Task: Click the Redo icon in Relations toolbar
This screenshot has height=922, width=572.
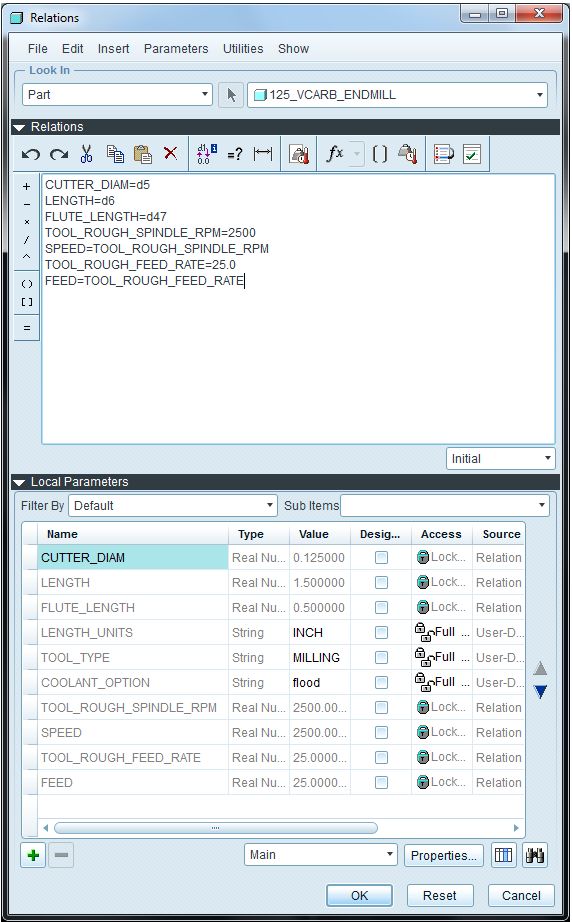Action: point(58,154)
